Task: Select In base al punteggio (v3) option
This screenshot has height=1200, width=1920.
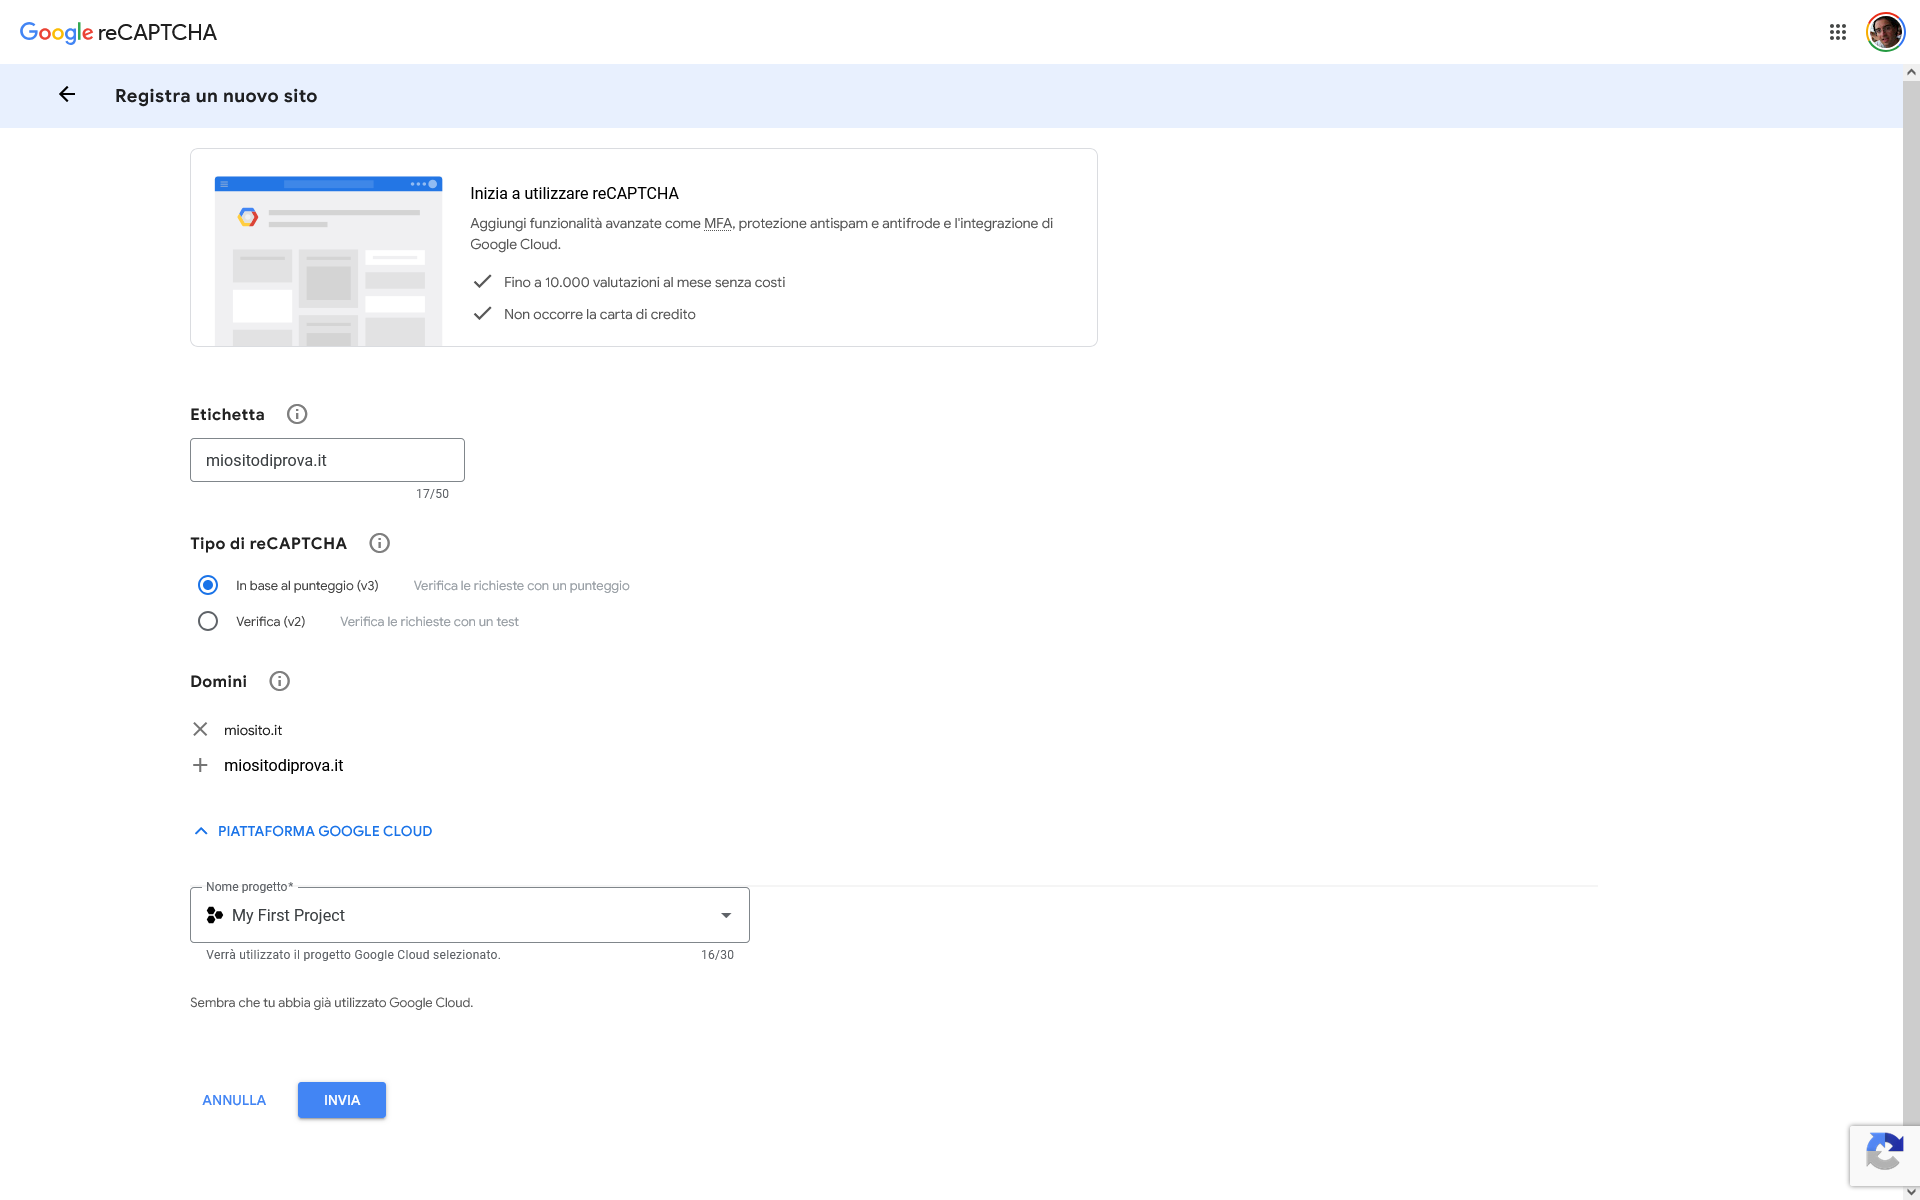Action: point(208,585)
